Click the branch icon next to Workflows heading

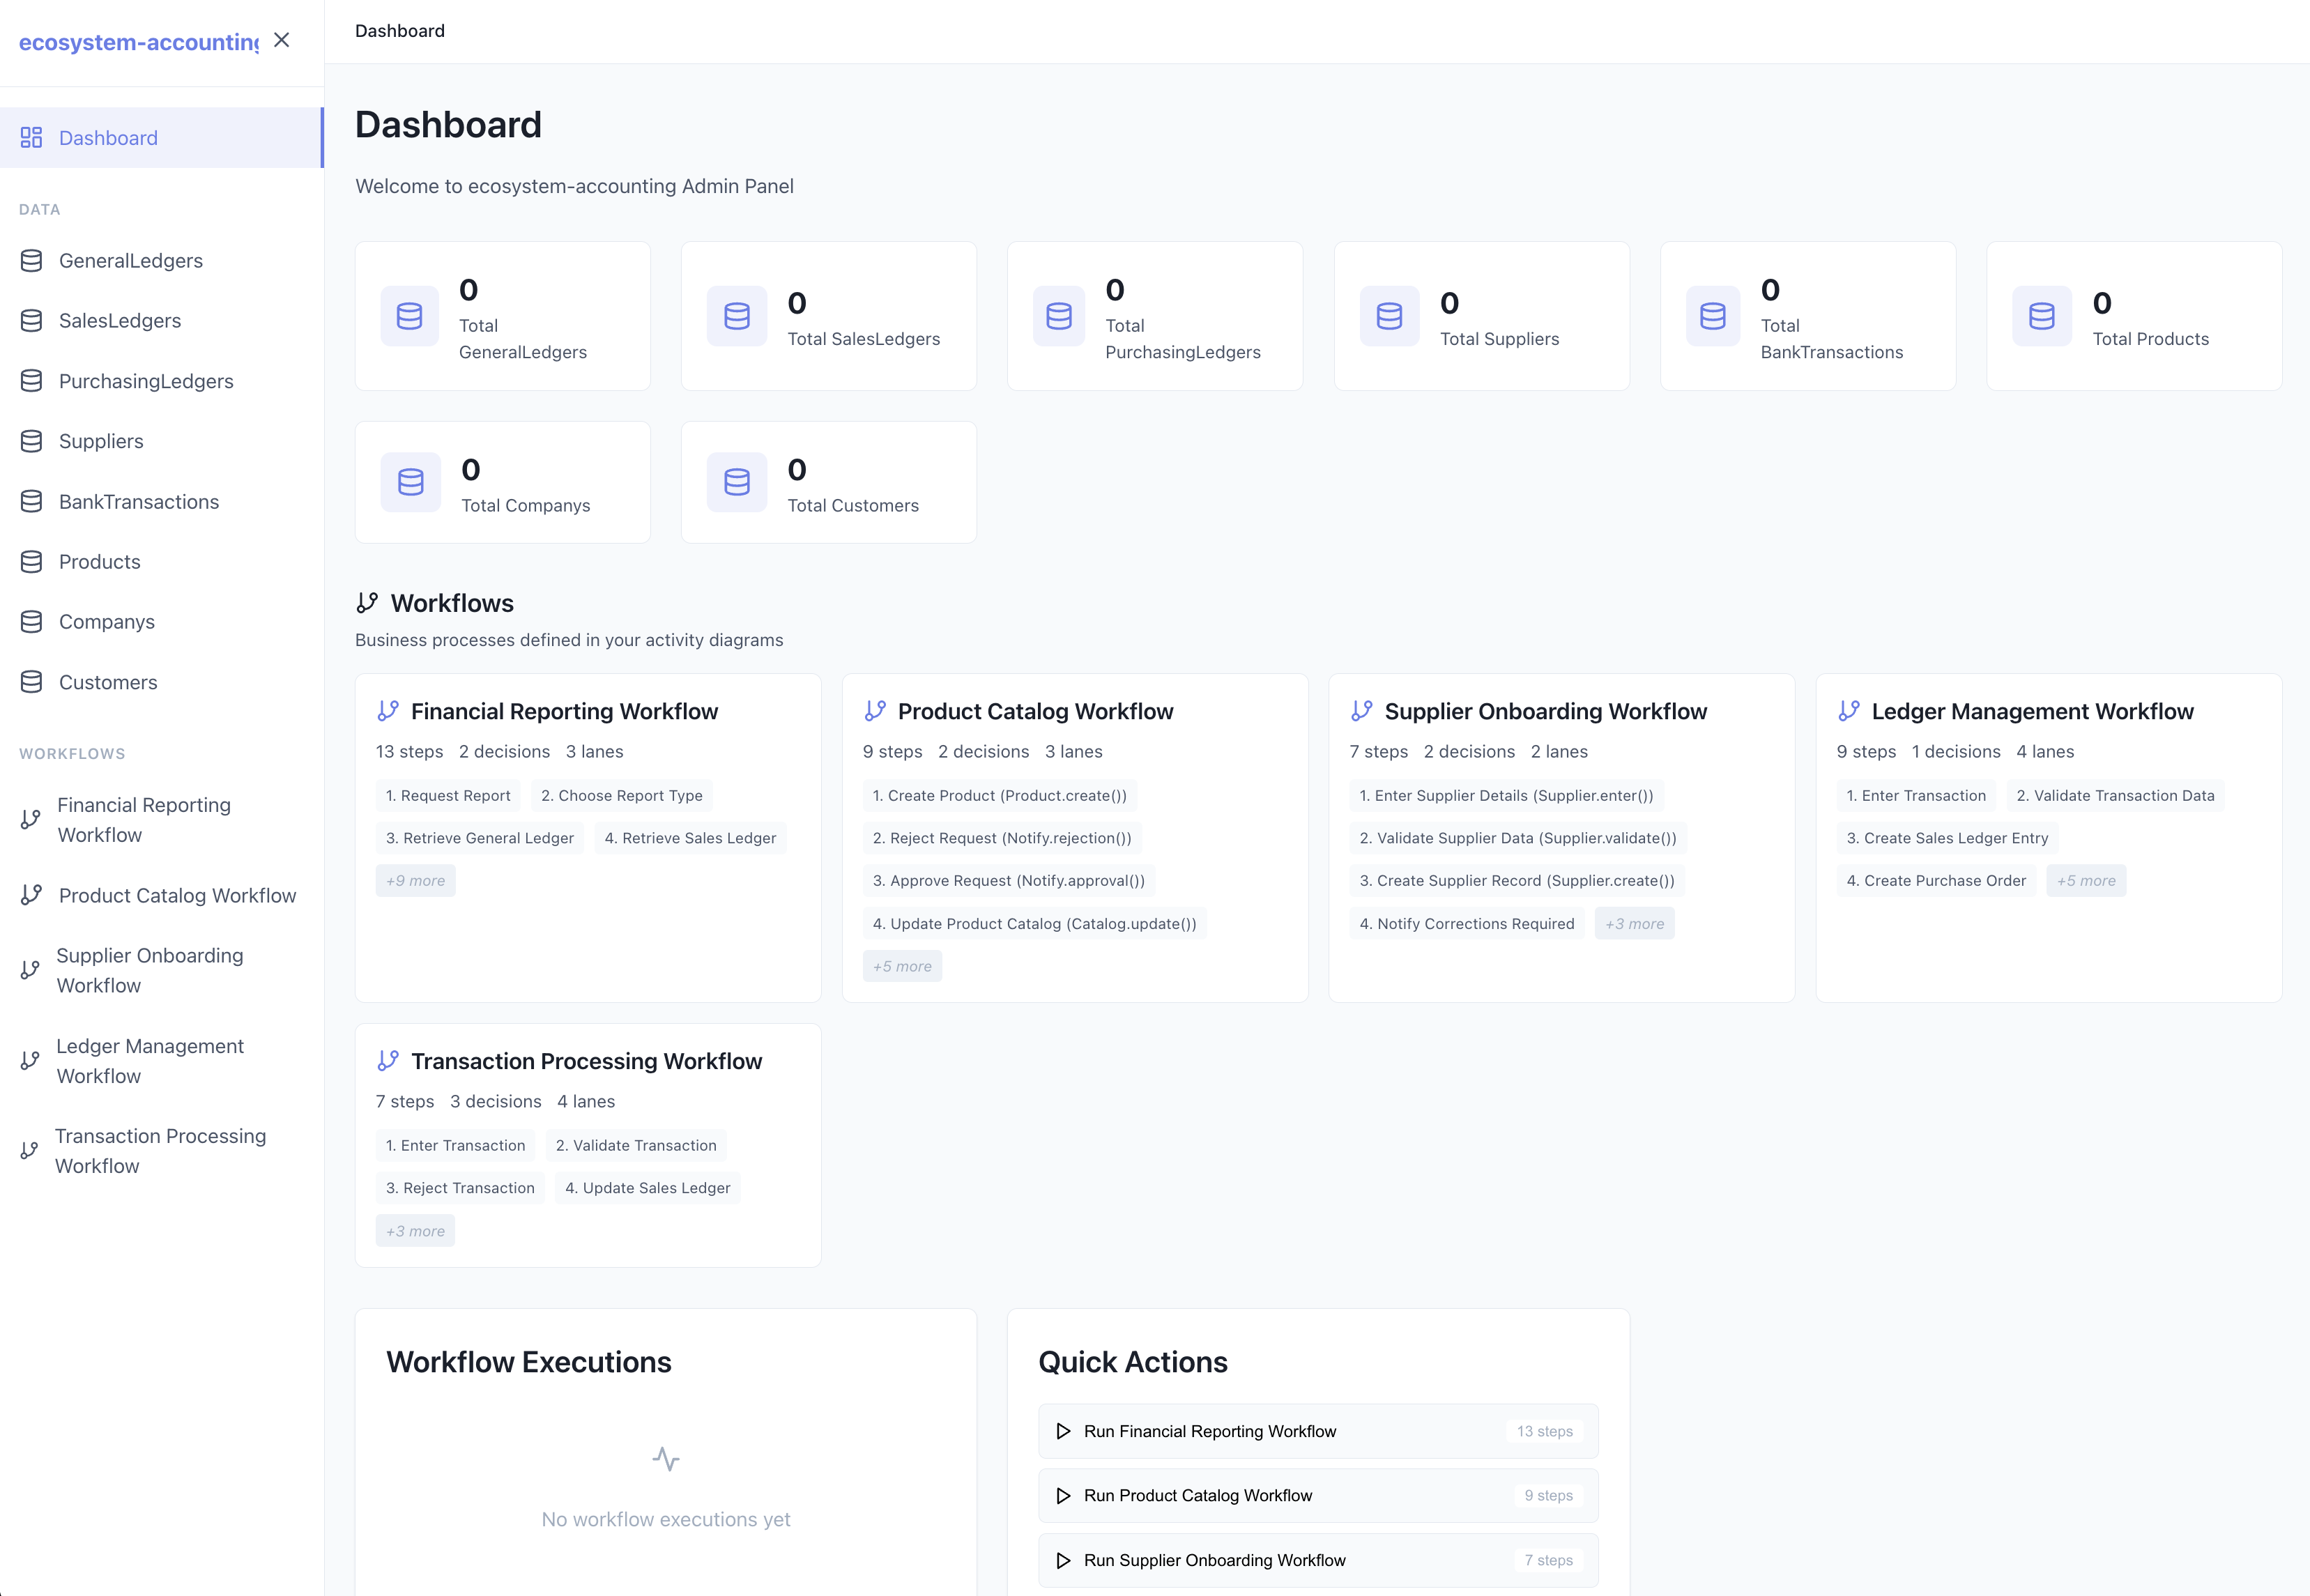367,602
